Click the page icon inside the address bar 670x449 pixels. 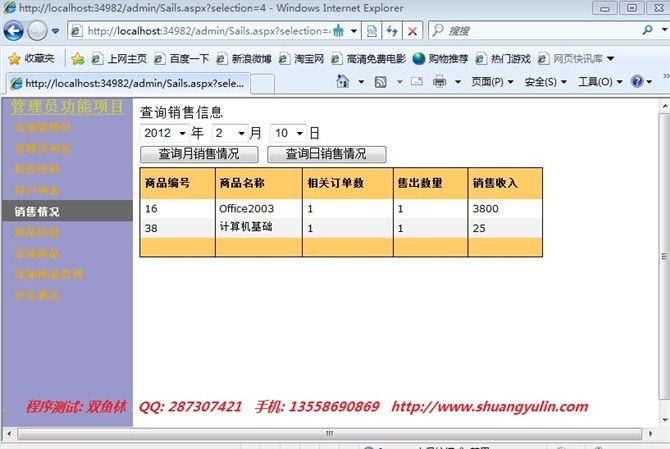(x=76, y=31)
